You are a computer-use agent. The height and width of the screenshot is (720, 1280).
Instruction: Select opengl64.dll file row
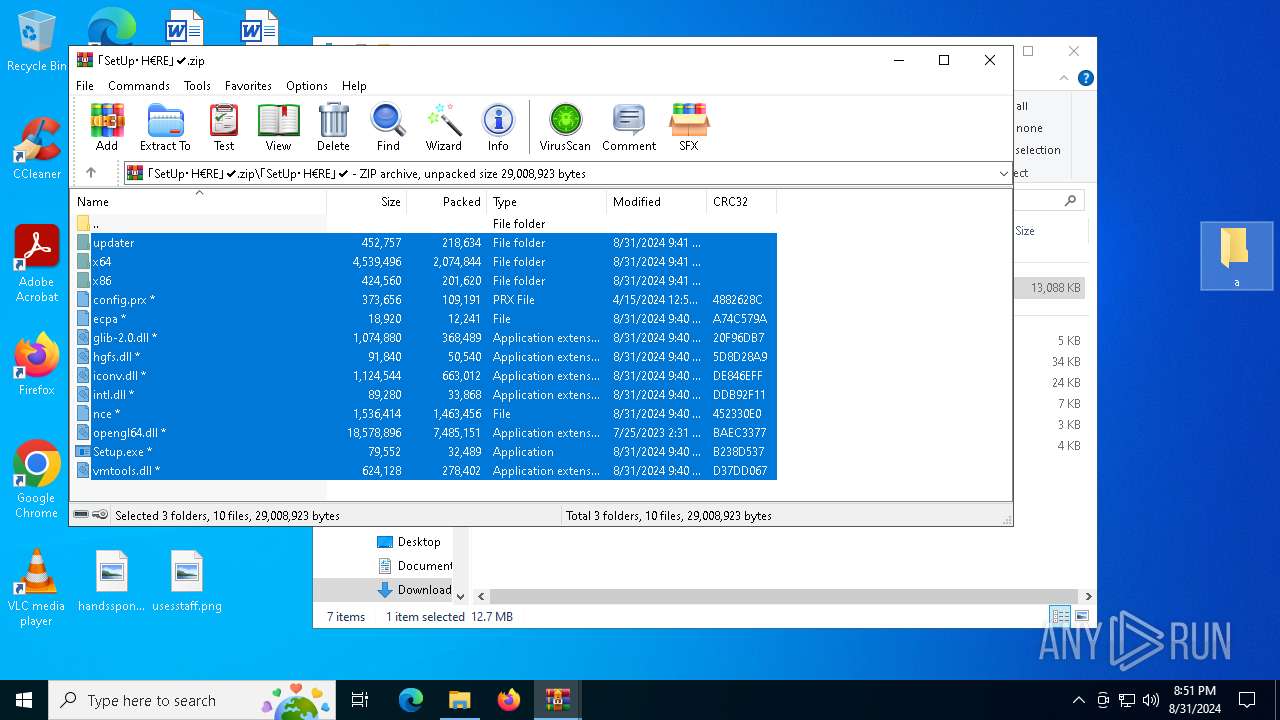(425, 433)
